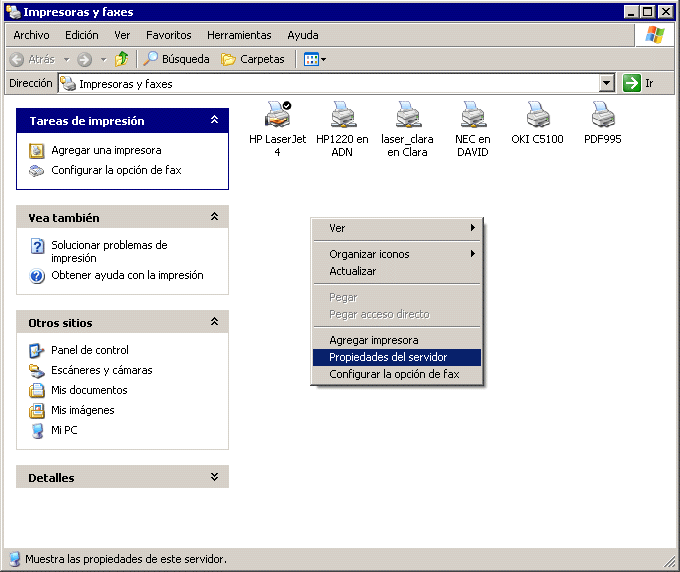The image size is (680, 572).
Task: Select the HP LaserJet 4 printer icon
Action: (x=277, y=113)
